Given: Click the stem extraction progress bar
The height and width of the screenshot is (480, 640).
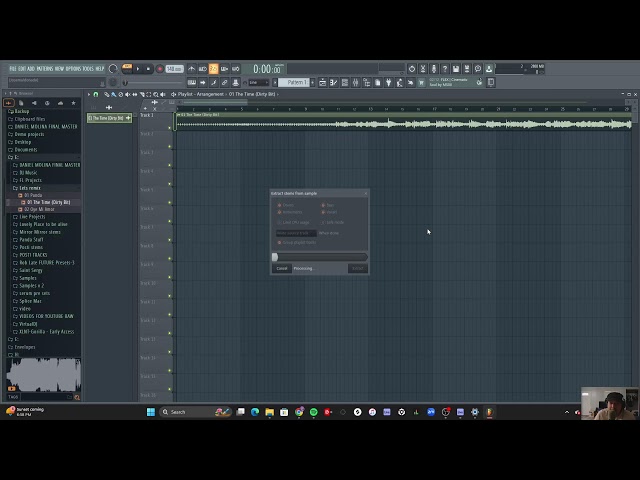Looking at the screenshot, I should tap(320, 257).
